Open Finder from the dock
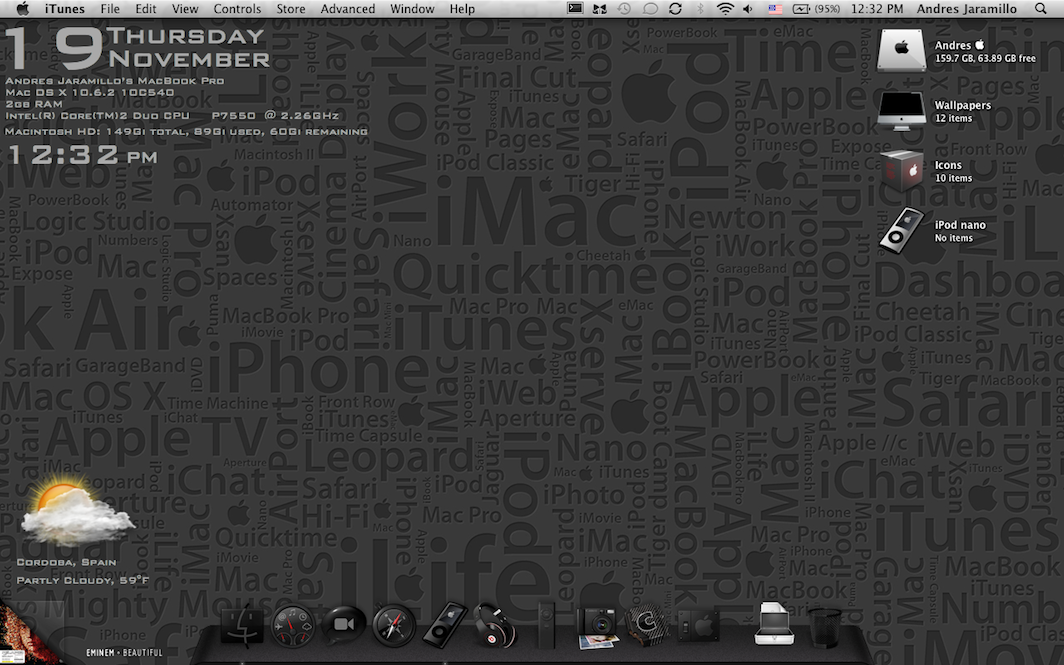 tap(243, 624)
